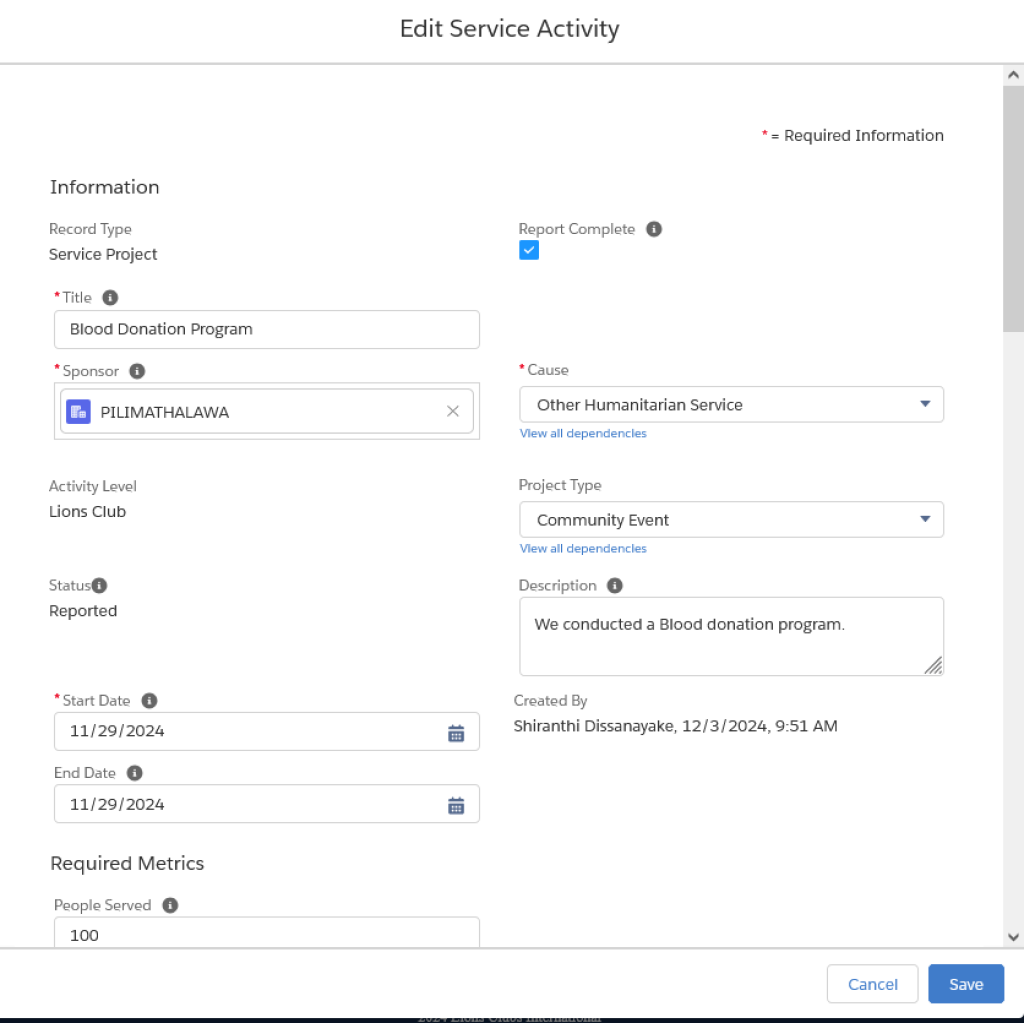Viewport: 1024px width, 1023px height.
Task: Open the Cause dropdown
Action: [731, 404]
